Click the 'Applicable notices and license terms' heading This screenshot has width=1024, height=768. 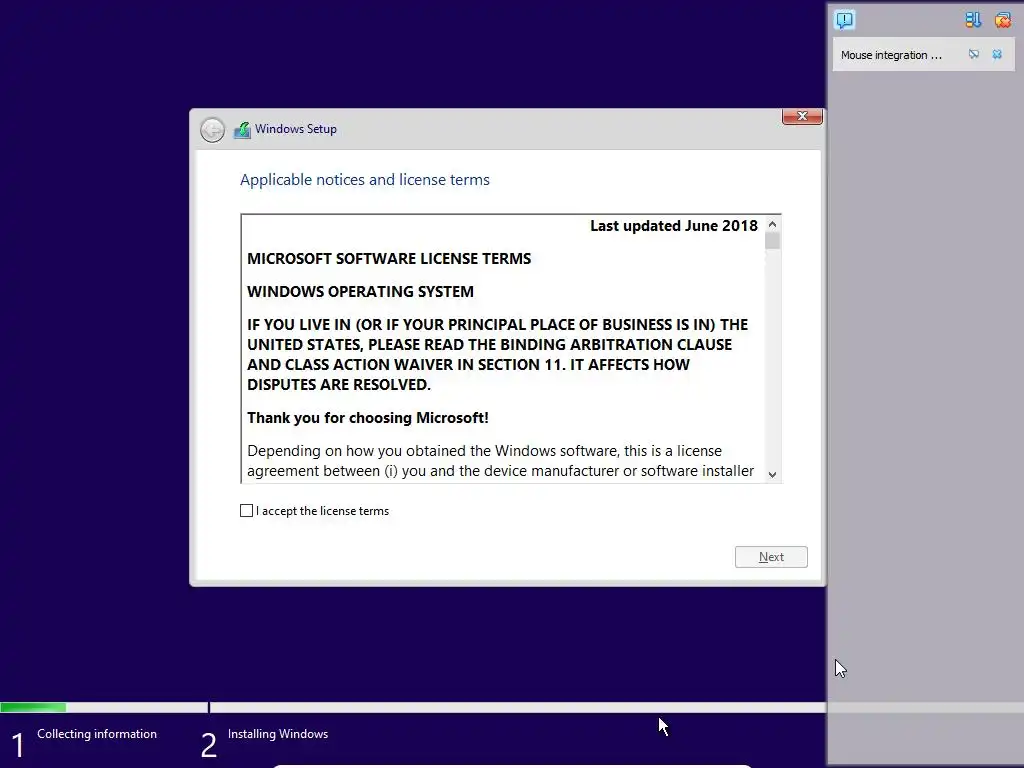(364, 180)
